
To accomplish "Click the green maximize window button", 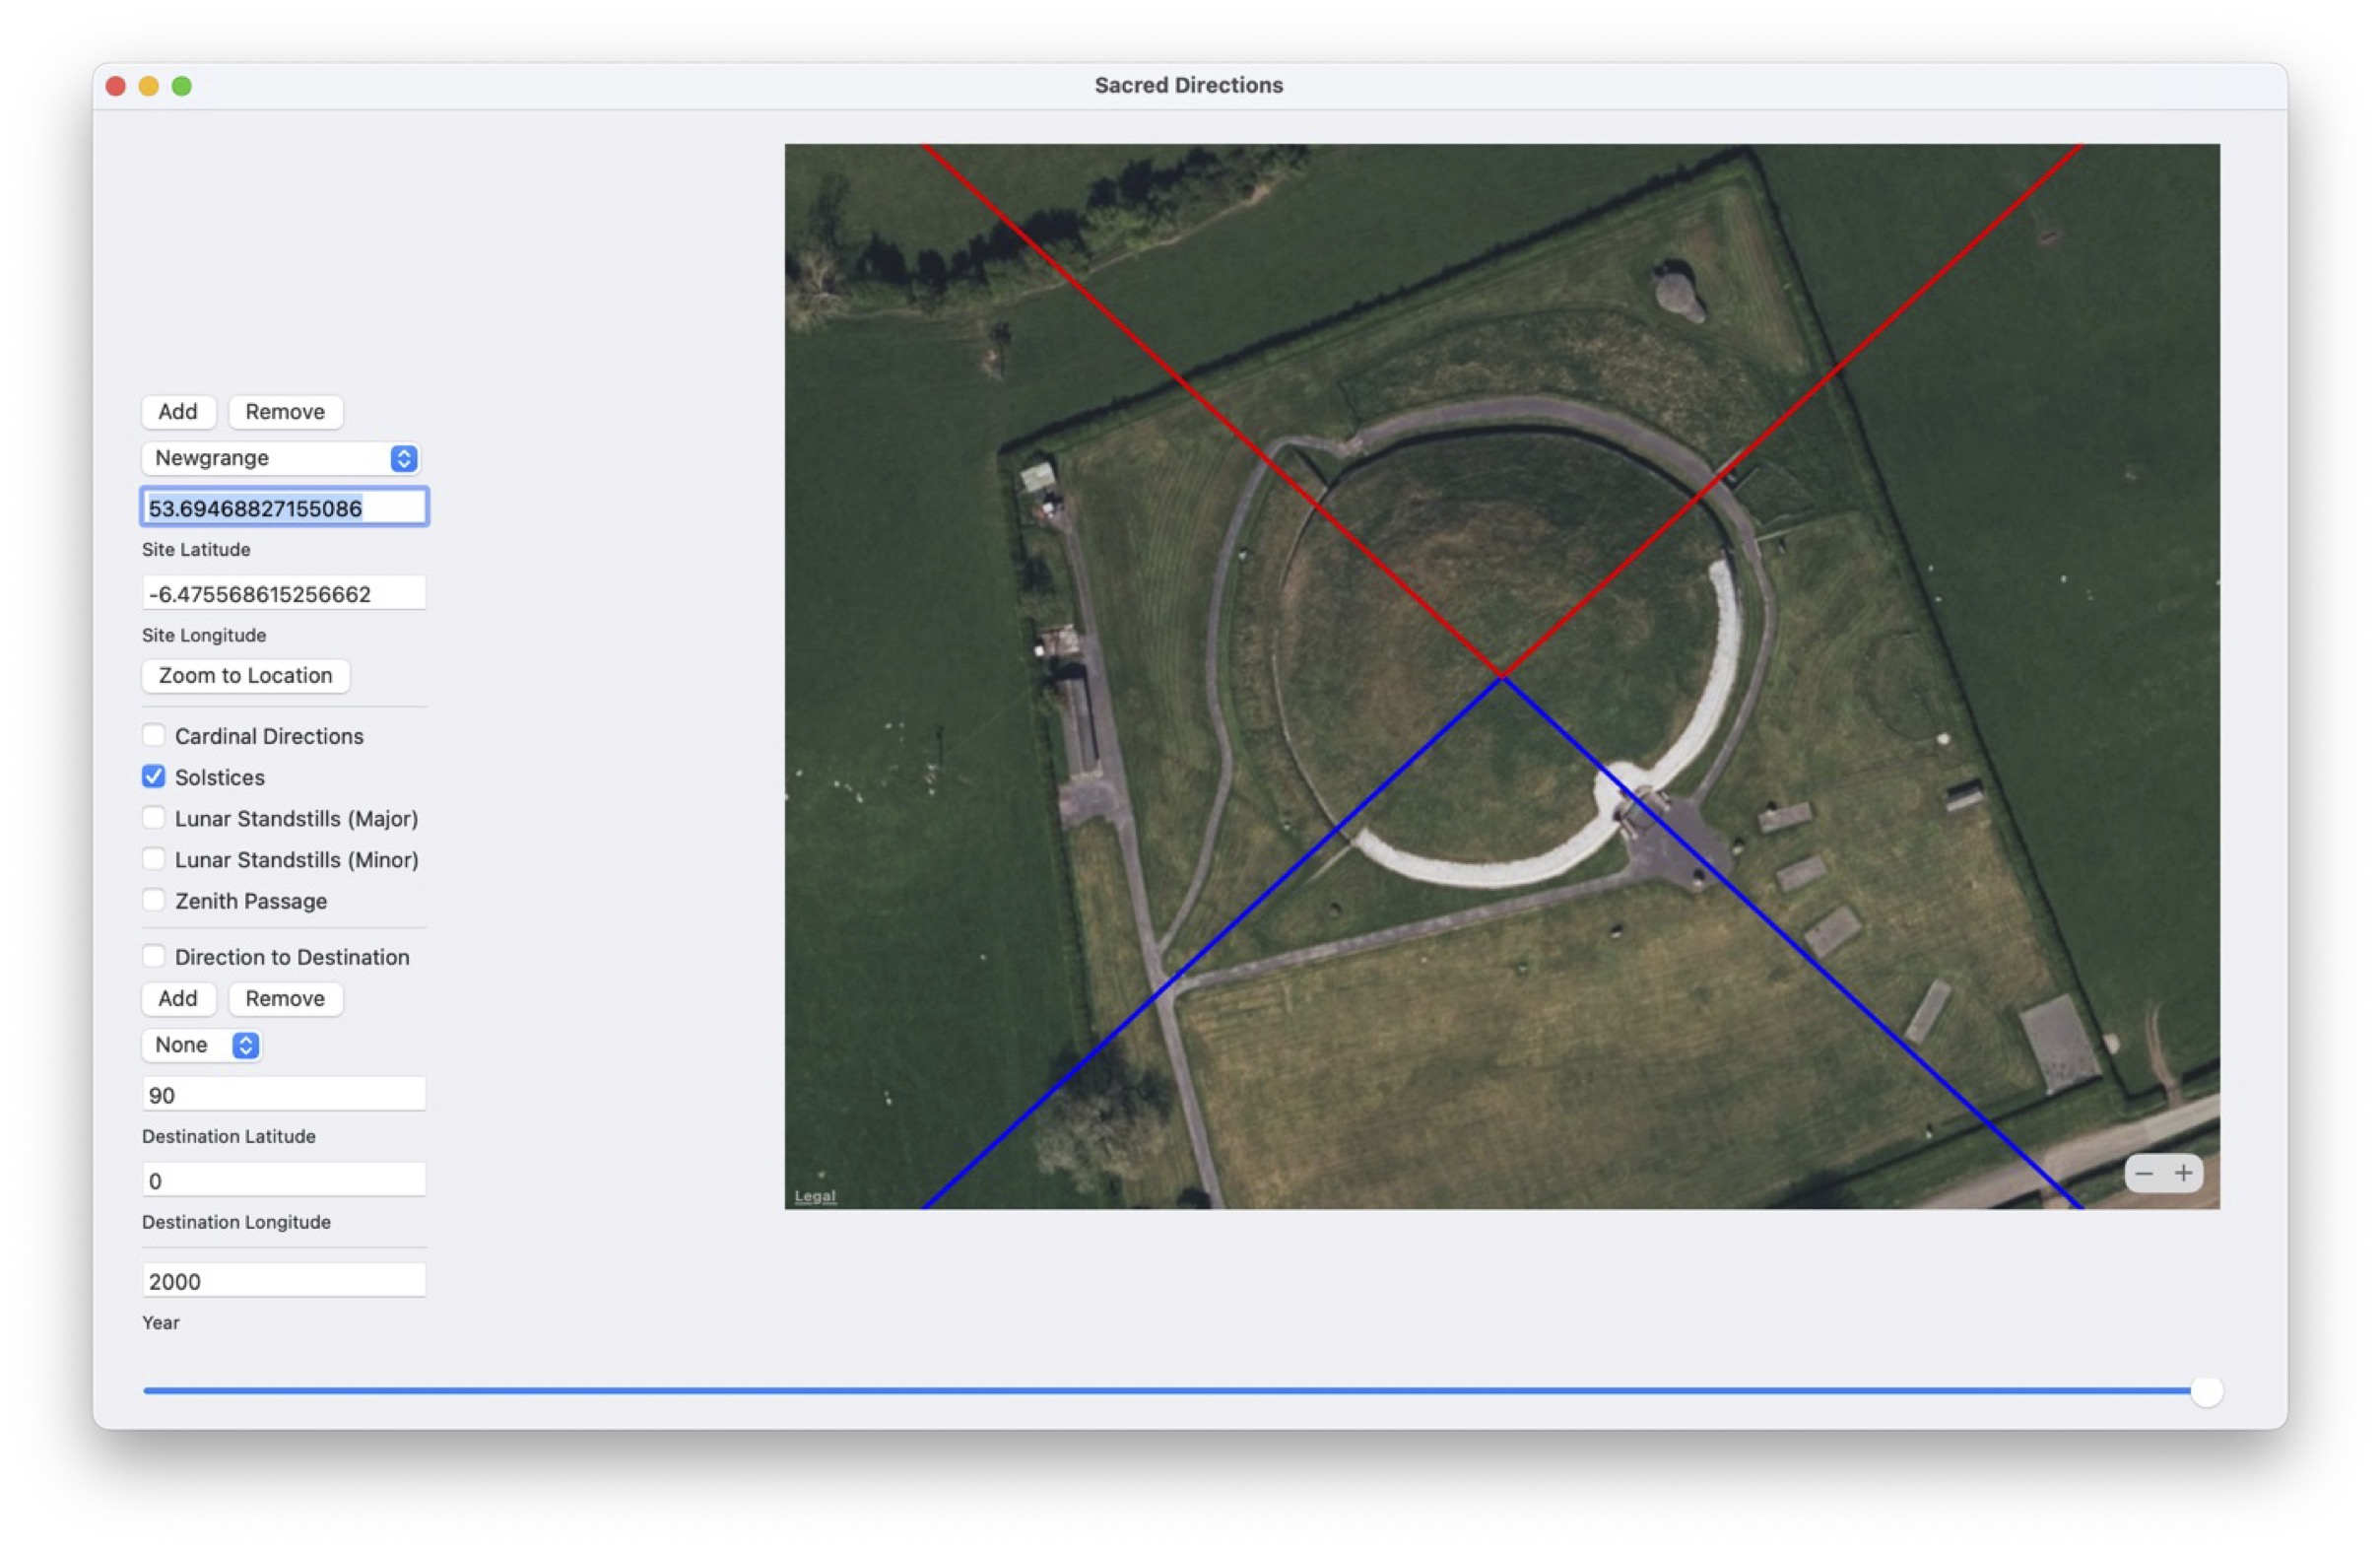I will [182, 86].
